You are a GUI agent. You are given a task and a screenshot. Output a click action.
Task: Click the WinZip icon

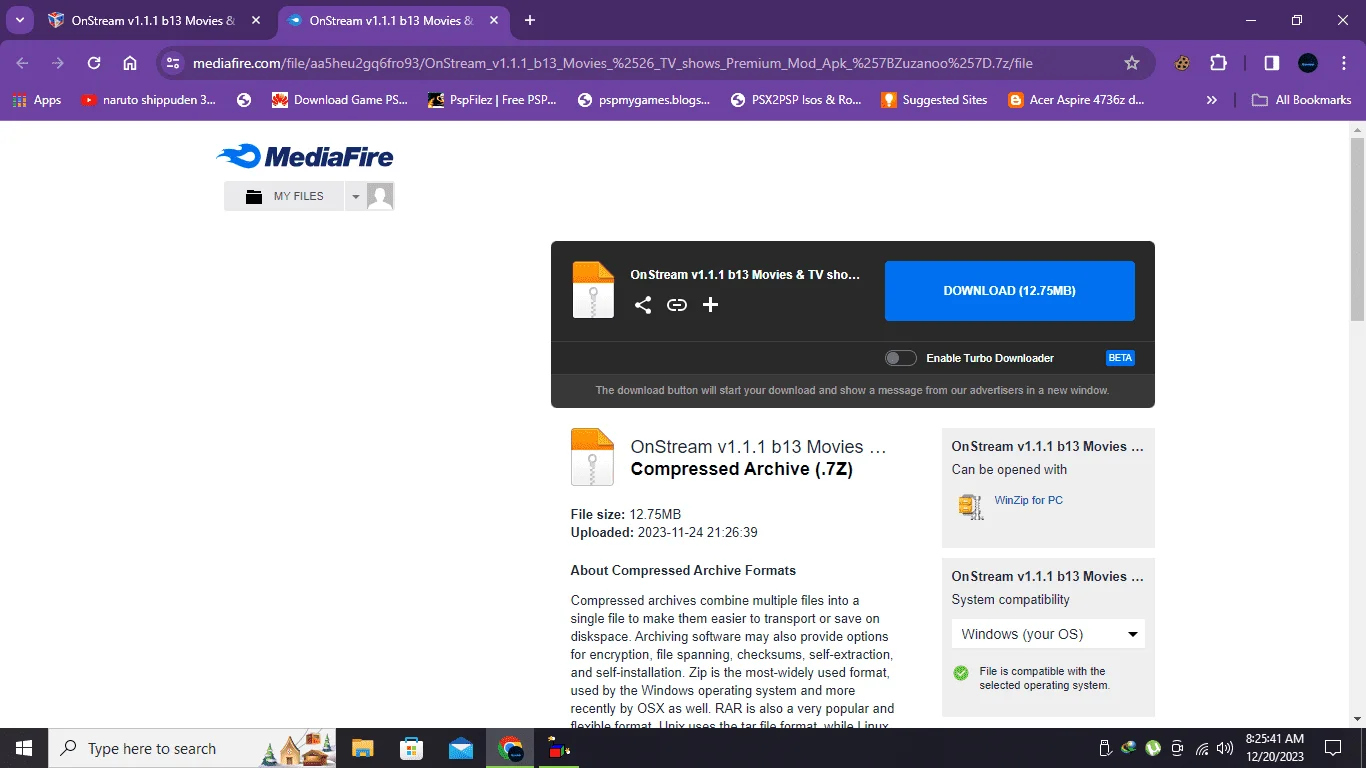[970, 506]
